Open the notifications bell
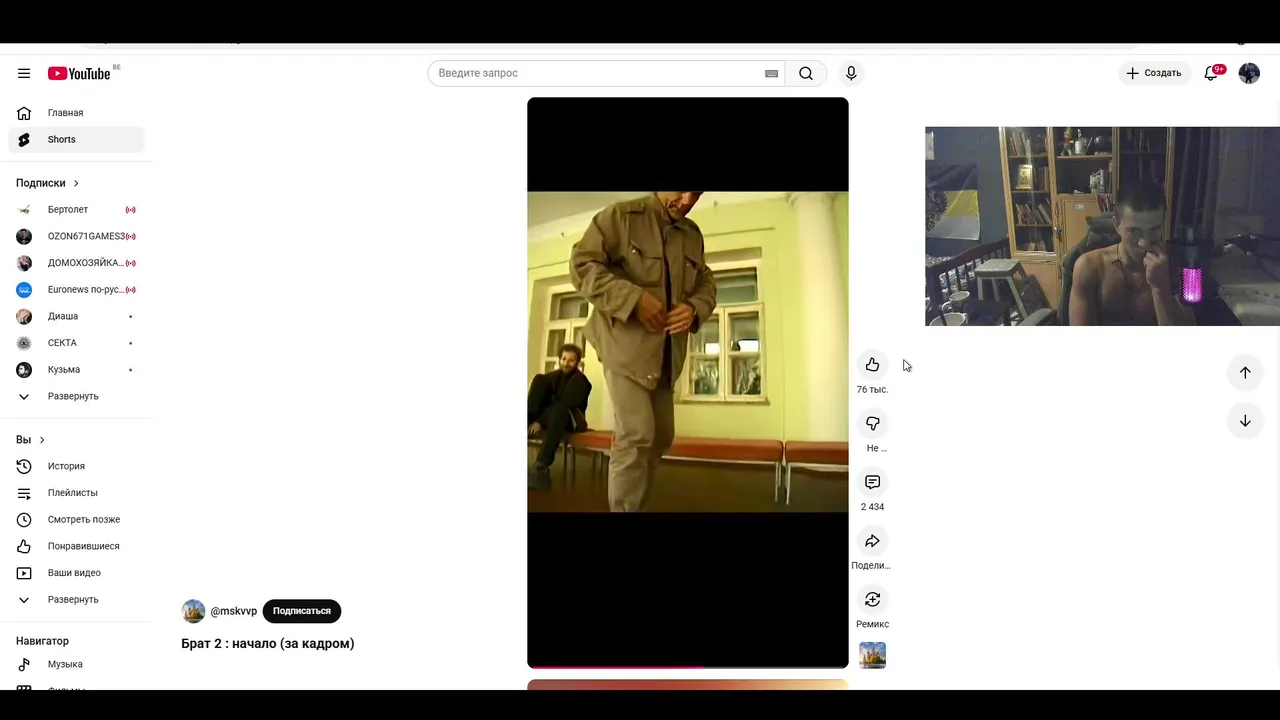The image size is (1280, 720). pos(1211,73)
